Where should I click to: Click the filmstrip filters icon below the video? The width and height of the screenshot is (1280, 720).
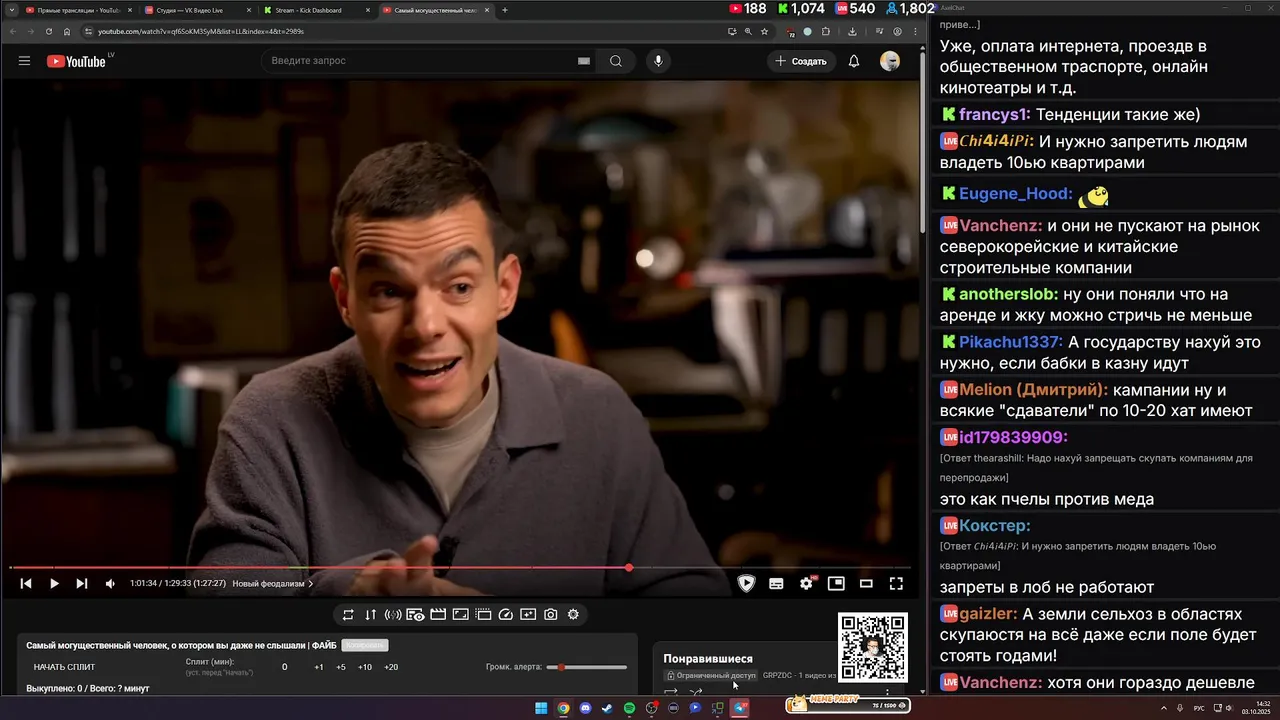[483, 614]
